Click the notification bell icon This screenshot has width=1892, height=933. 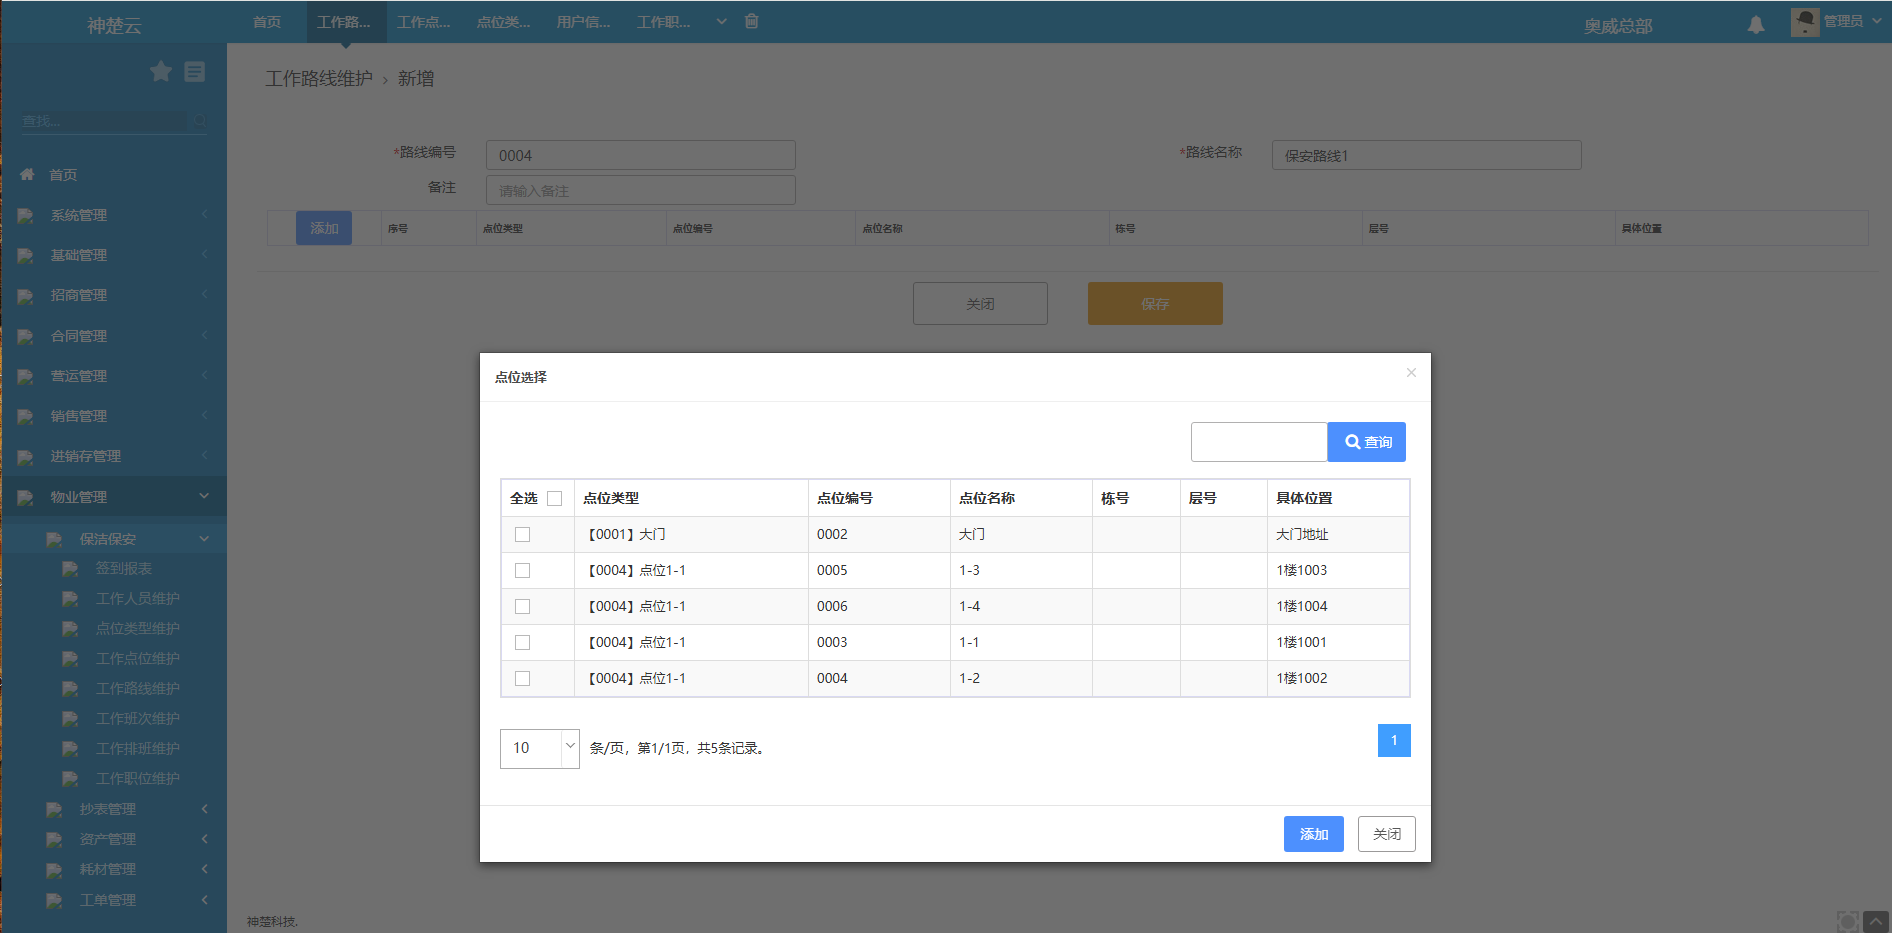point(1756,25)
